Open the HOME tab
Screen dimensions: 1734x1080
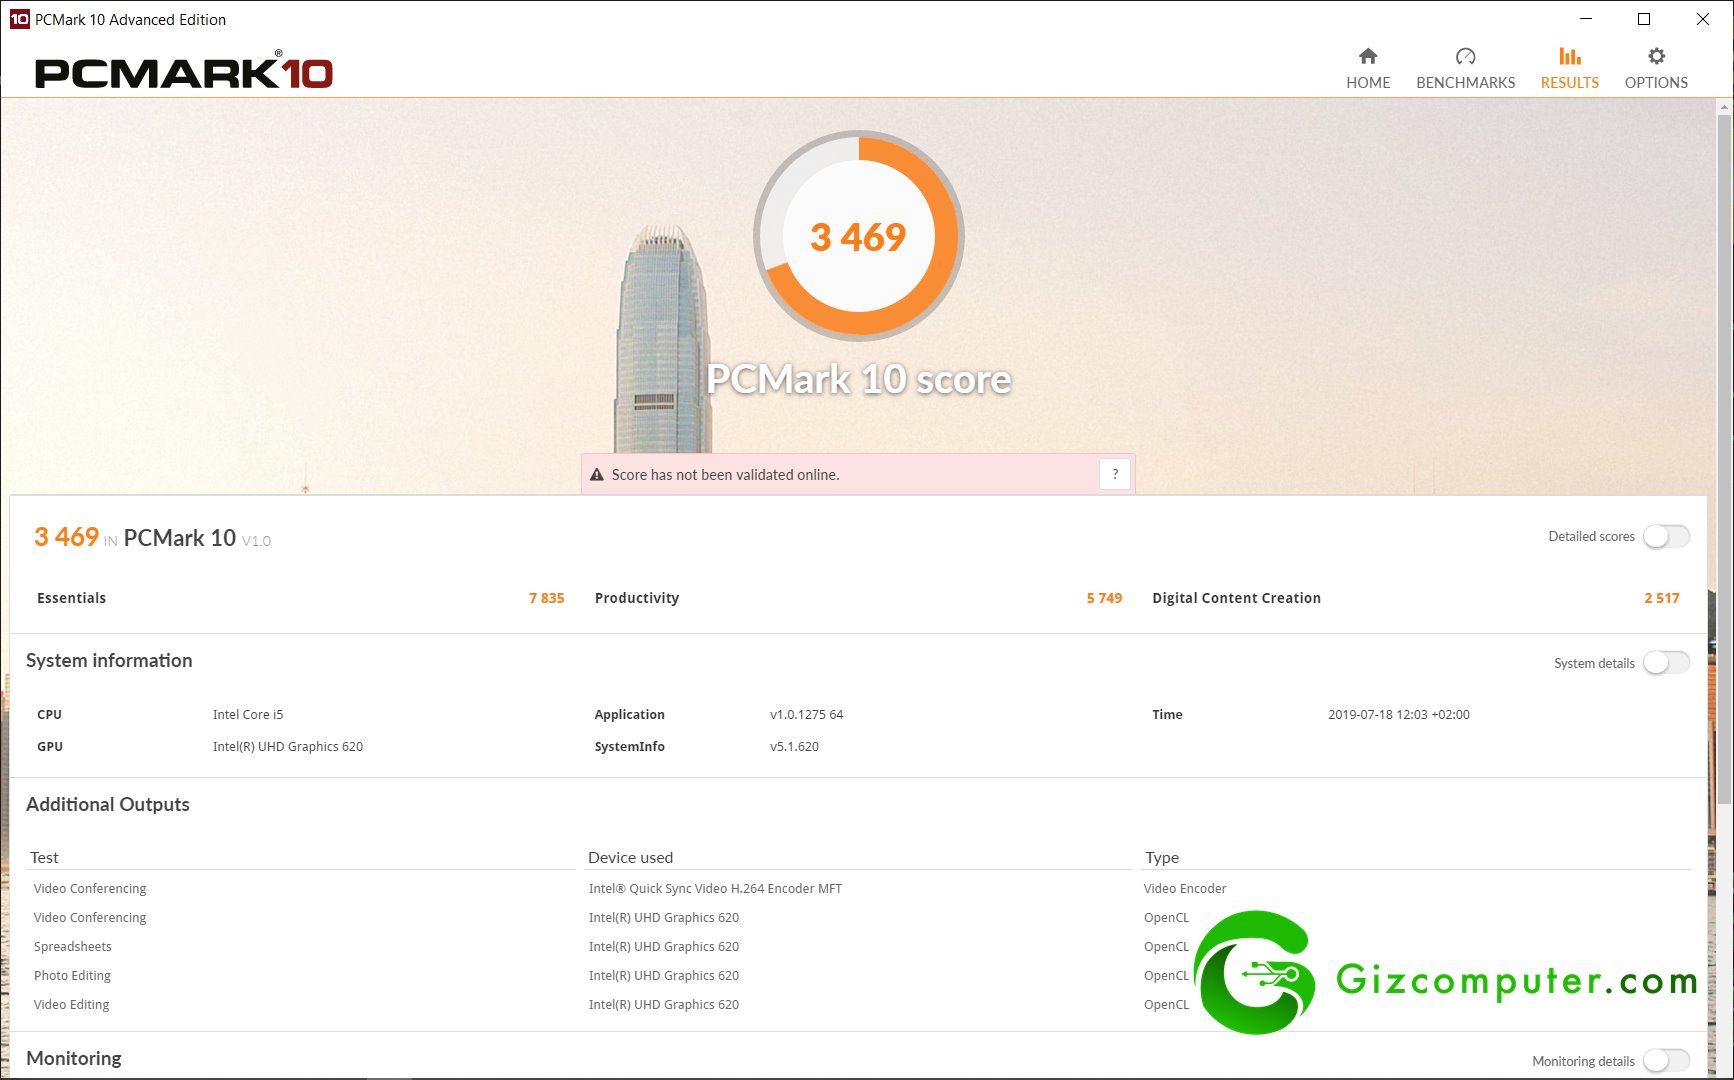[1368, 68]
